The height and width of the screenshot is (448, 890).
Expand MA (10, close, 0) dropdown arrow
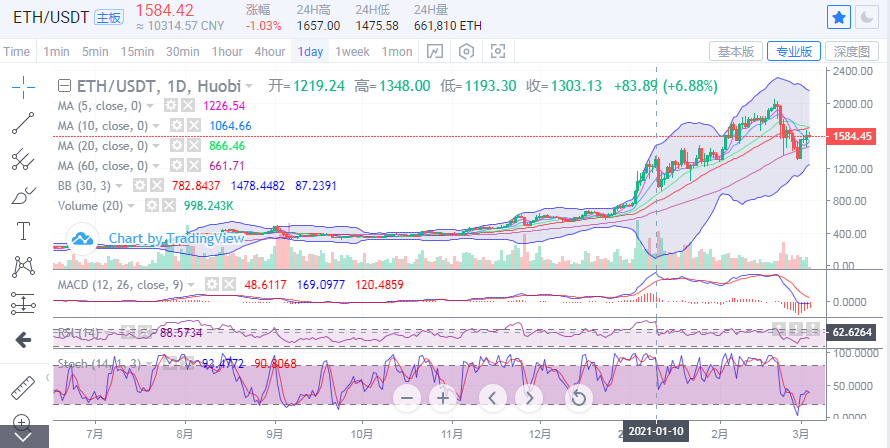tap(156, 126)
